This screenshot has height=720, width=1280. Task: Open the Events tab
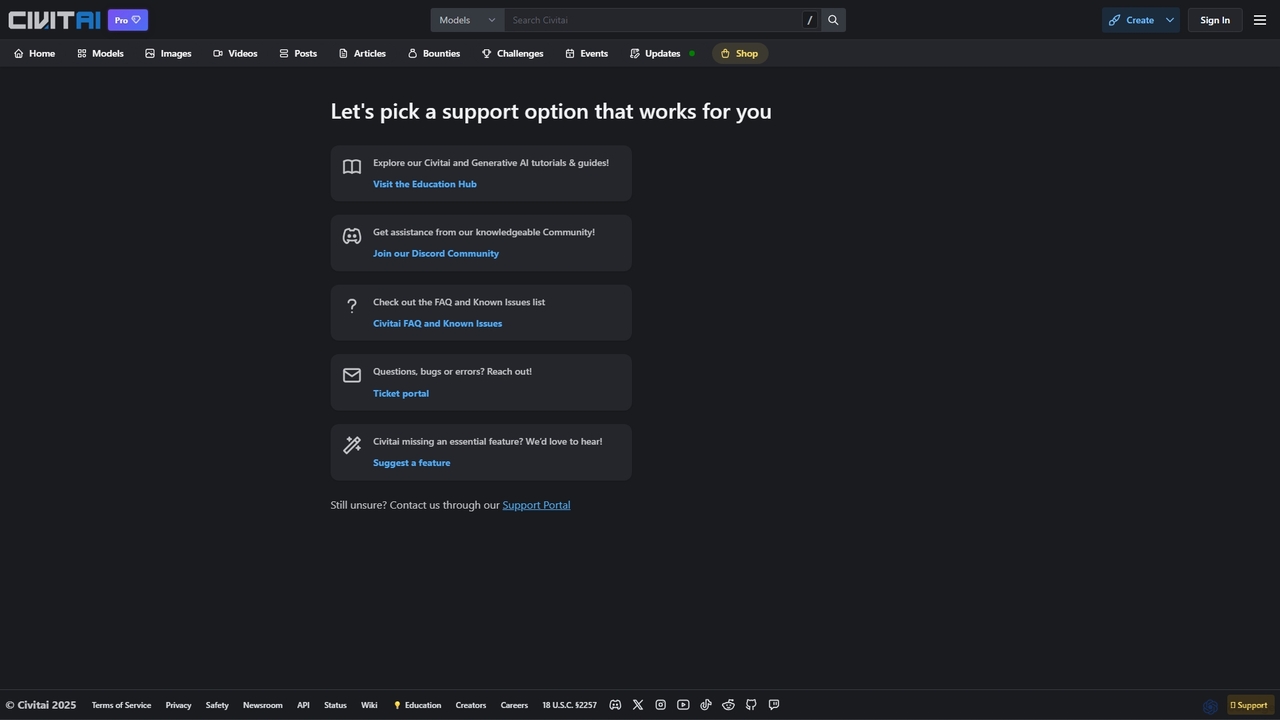pos(586,53)
